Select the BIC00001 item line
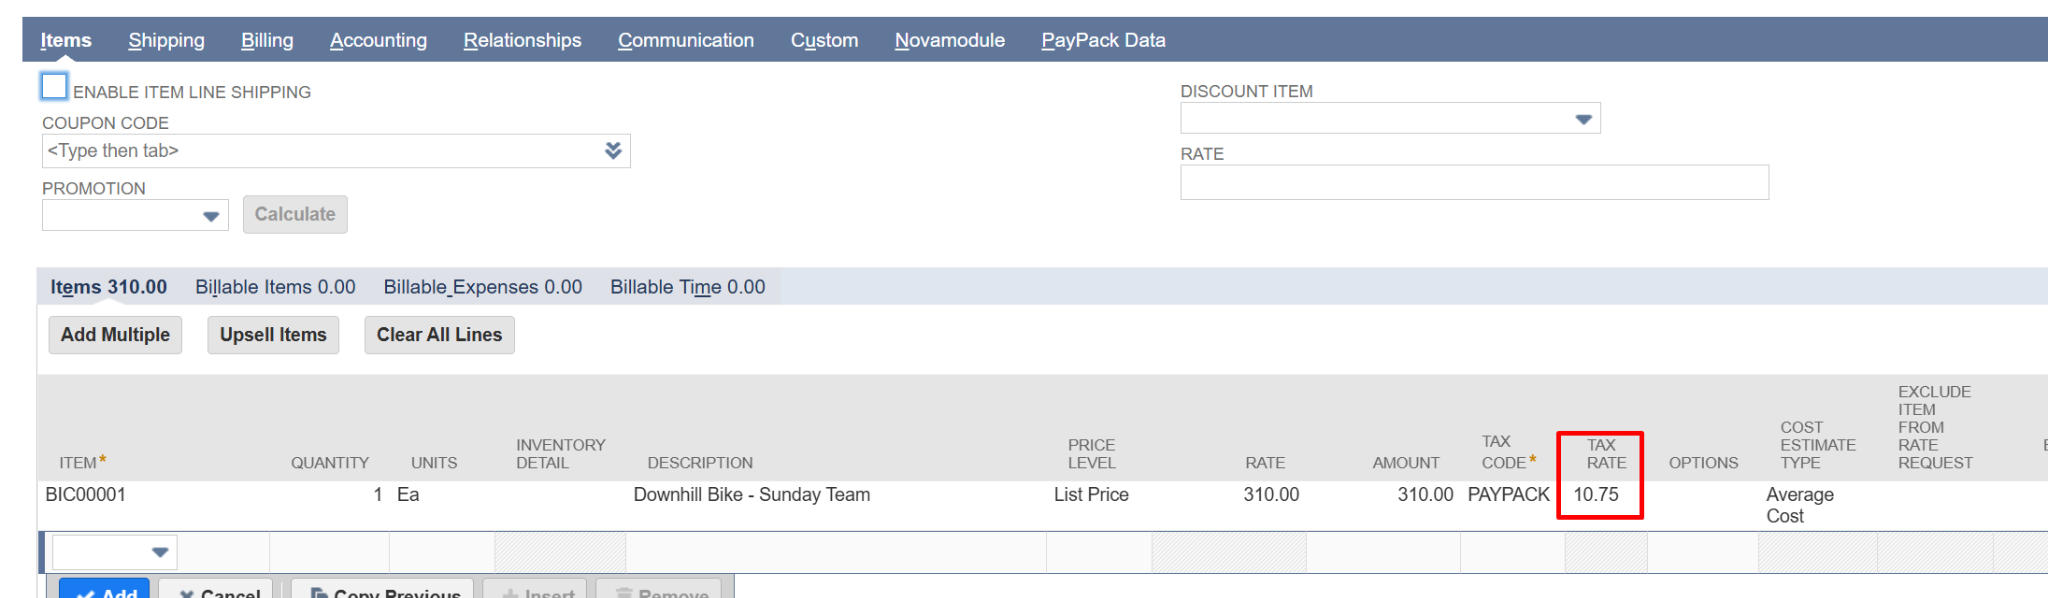This screenshot has width=2048, height=598. tap(1040, 505)
